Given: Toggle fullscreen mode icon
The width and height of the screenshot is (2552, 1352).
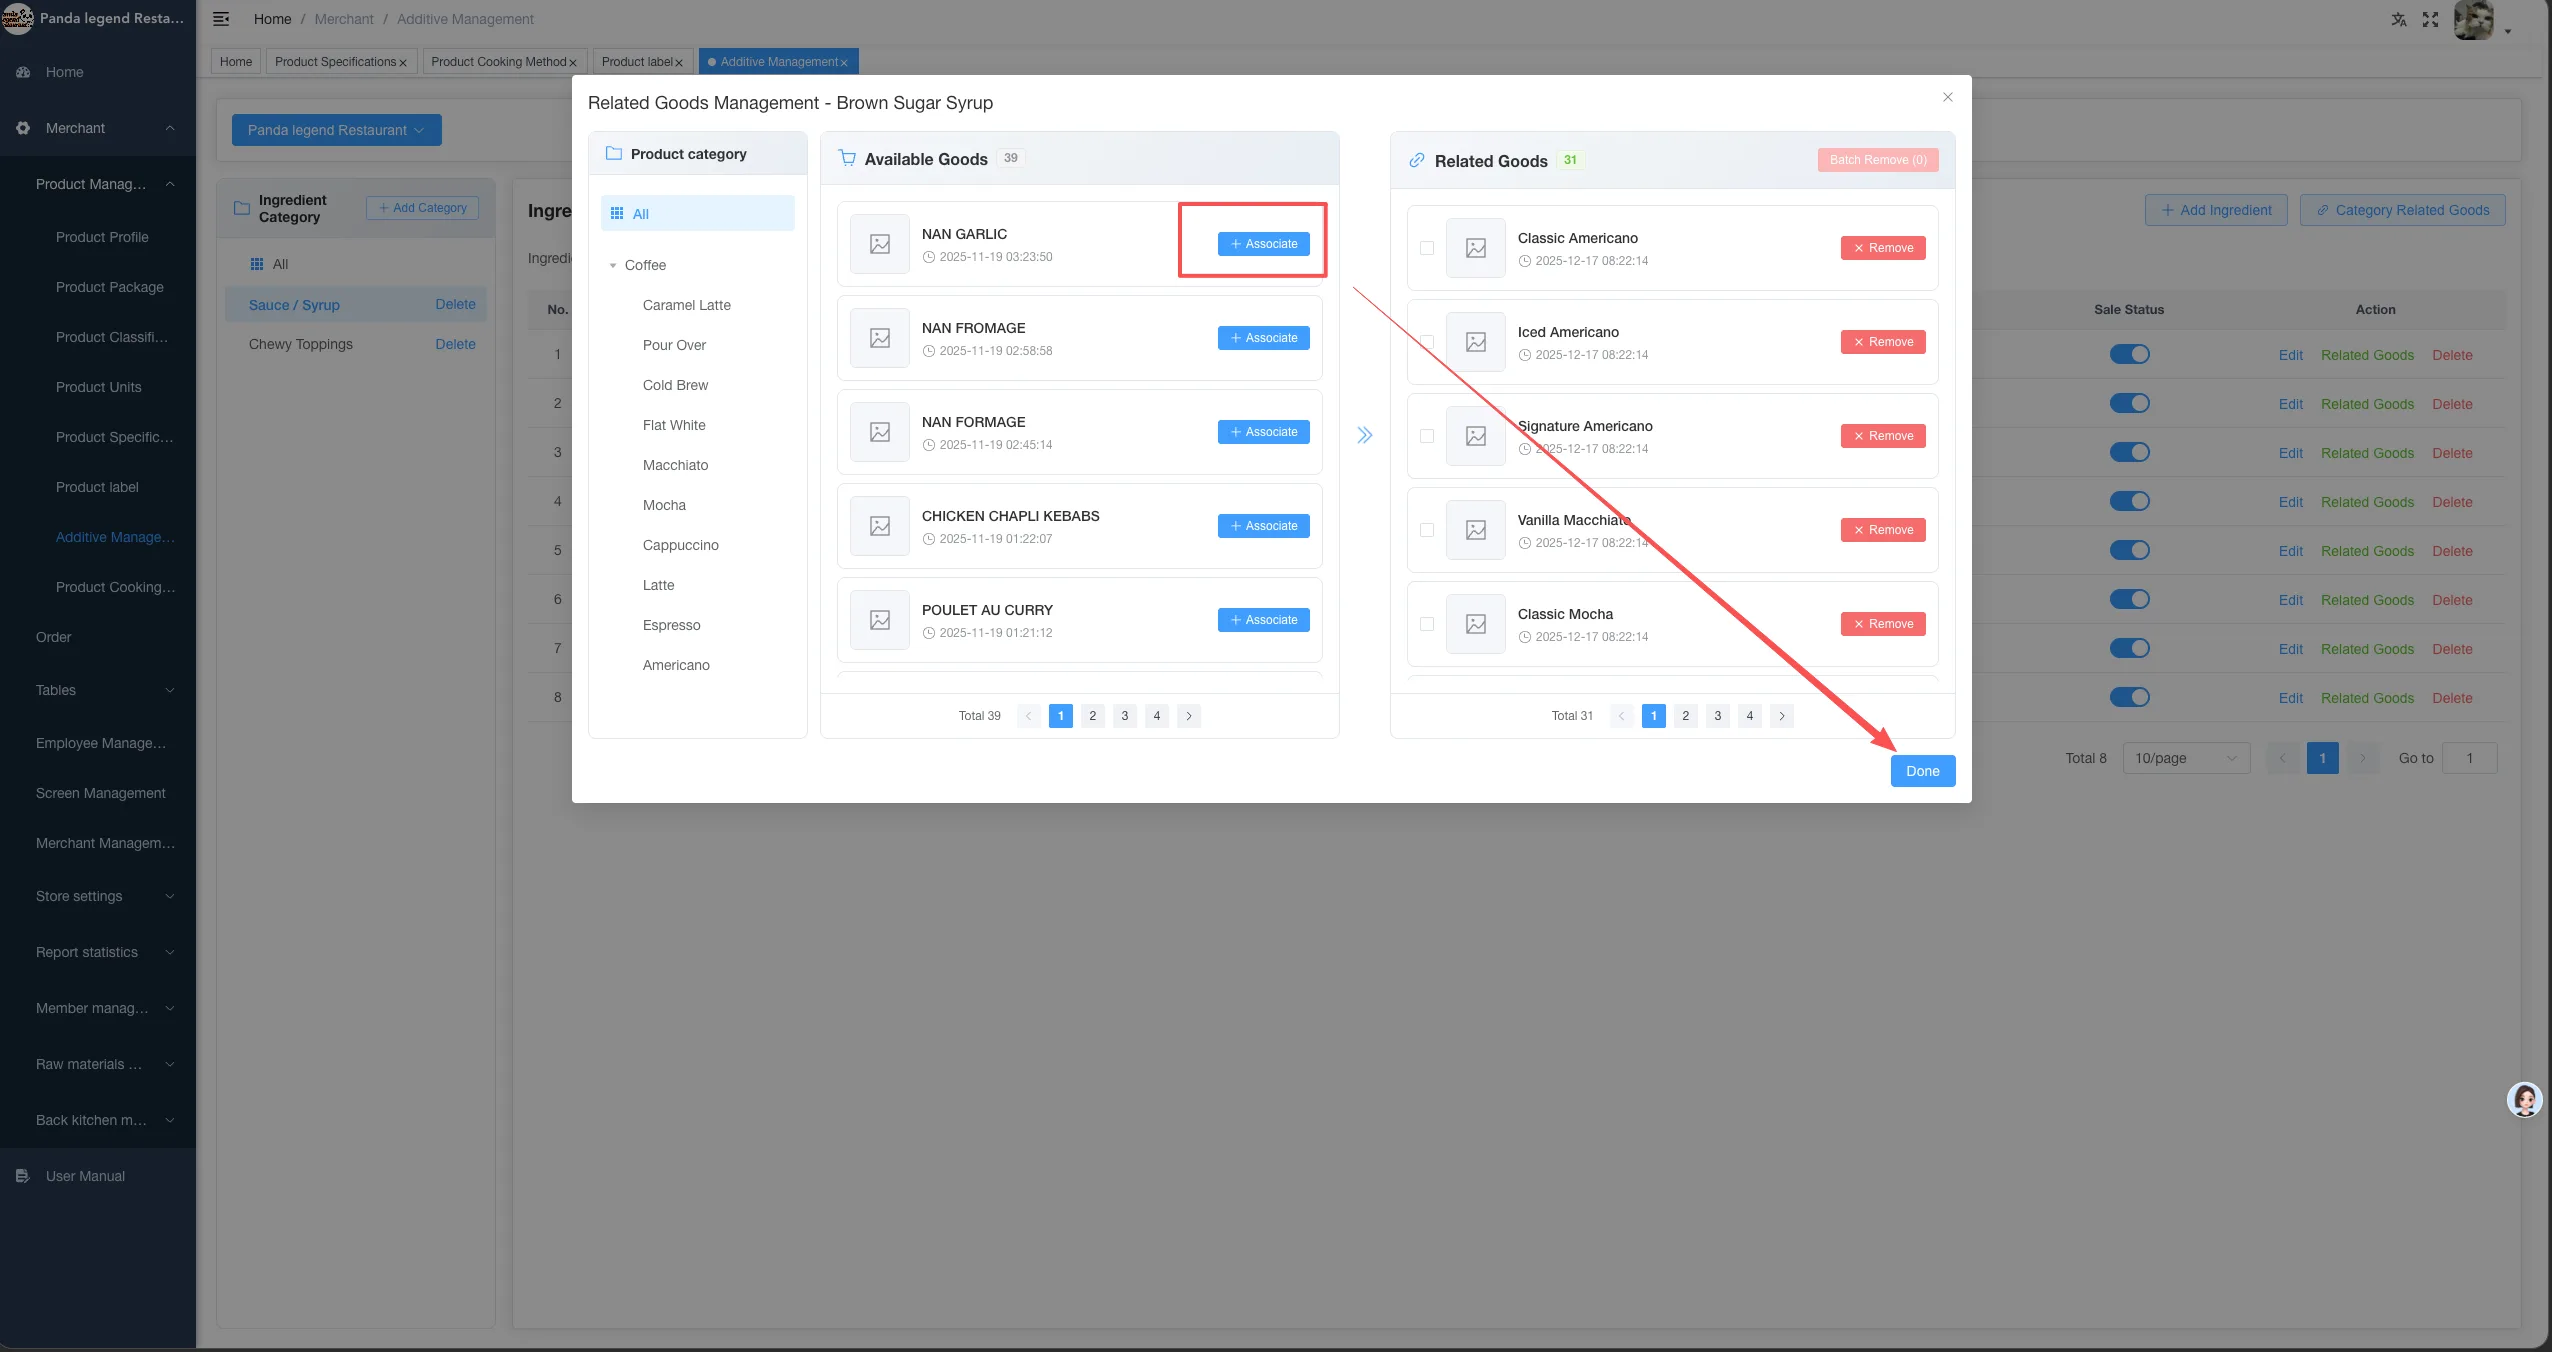Looking at the screenshot, I should coord(2430,19).
